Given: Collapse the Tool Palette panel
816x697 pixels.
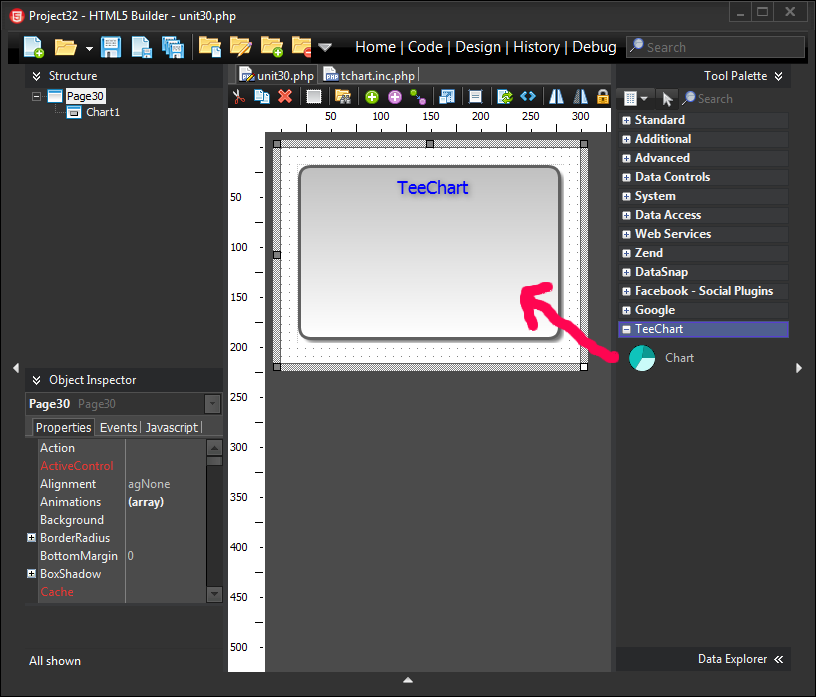Looking at the screenshot, I should pos(779,76).
